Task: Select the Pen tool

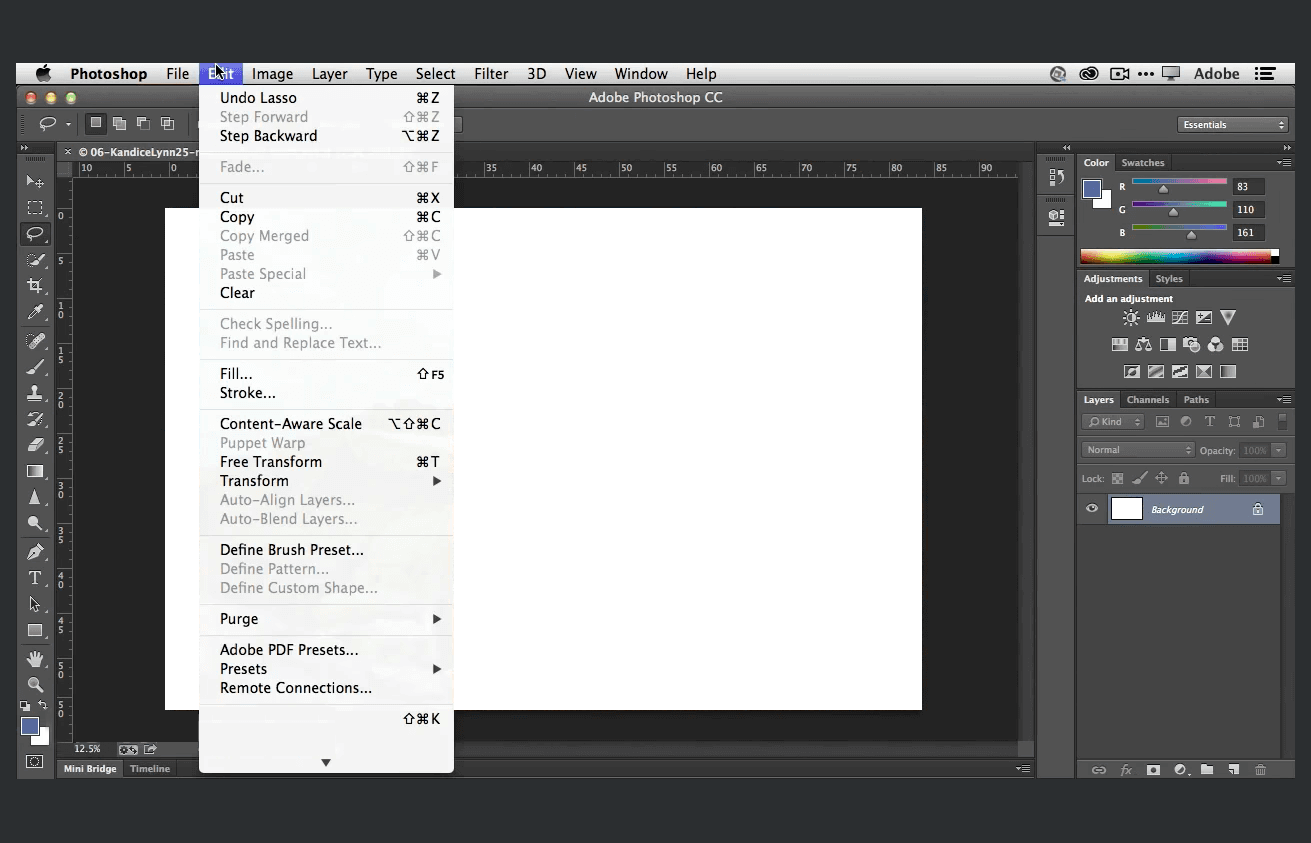Action: (35, 552)
